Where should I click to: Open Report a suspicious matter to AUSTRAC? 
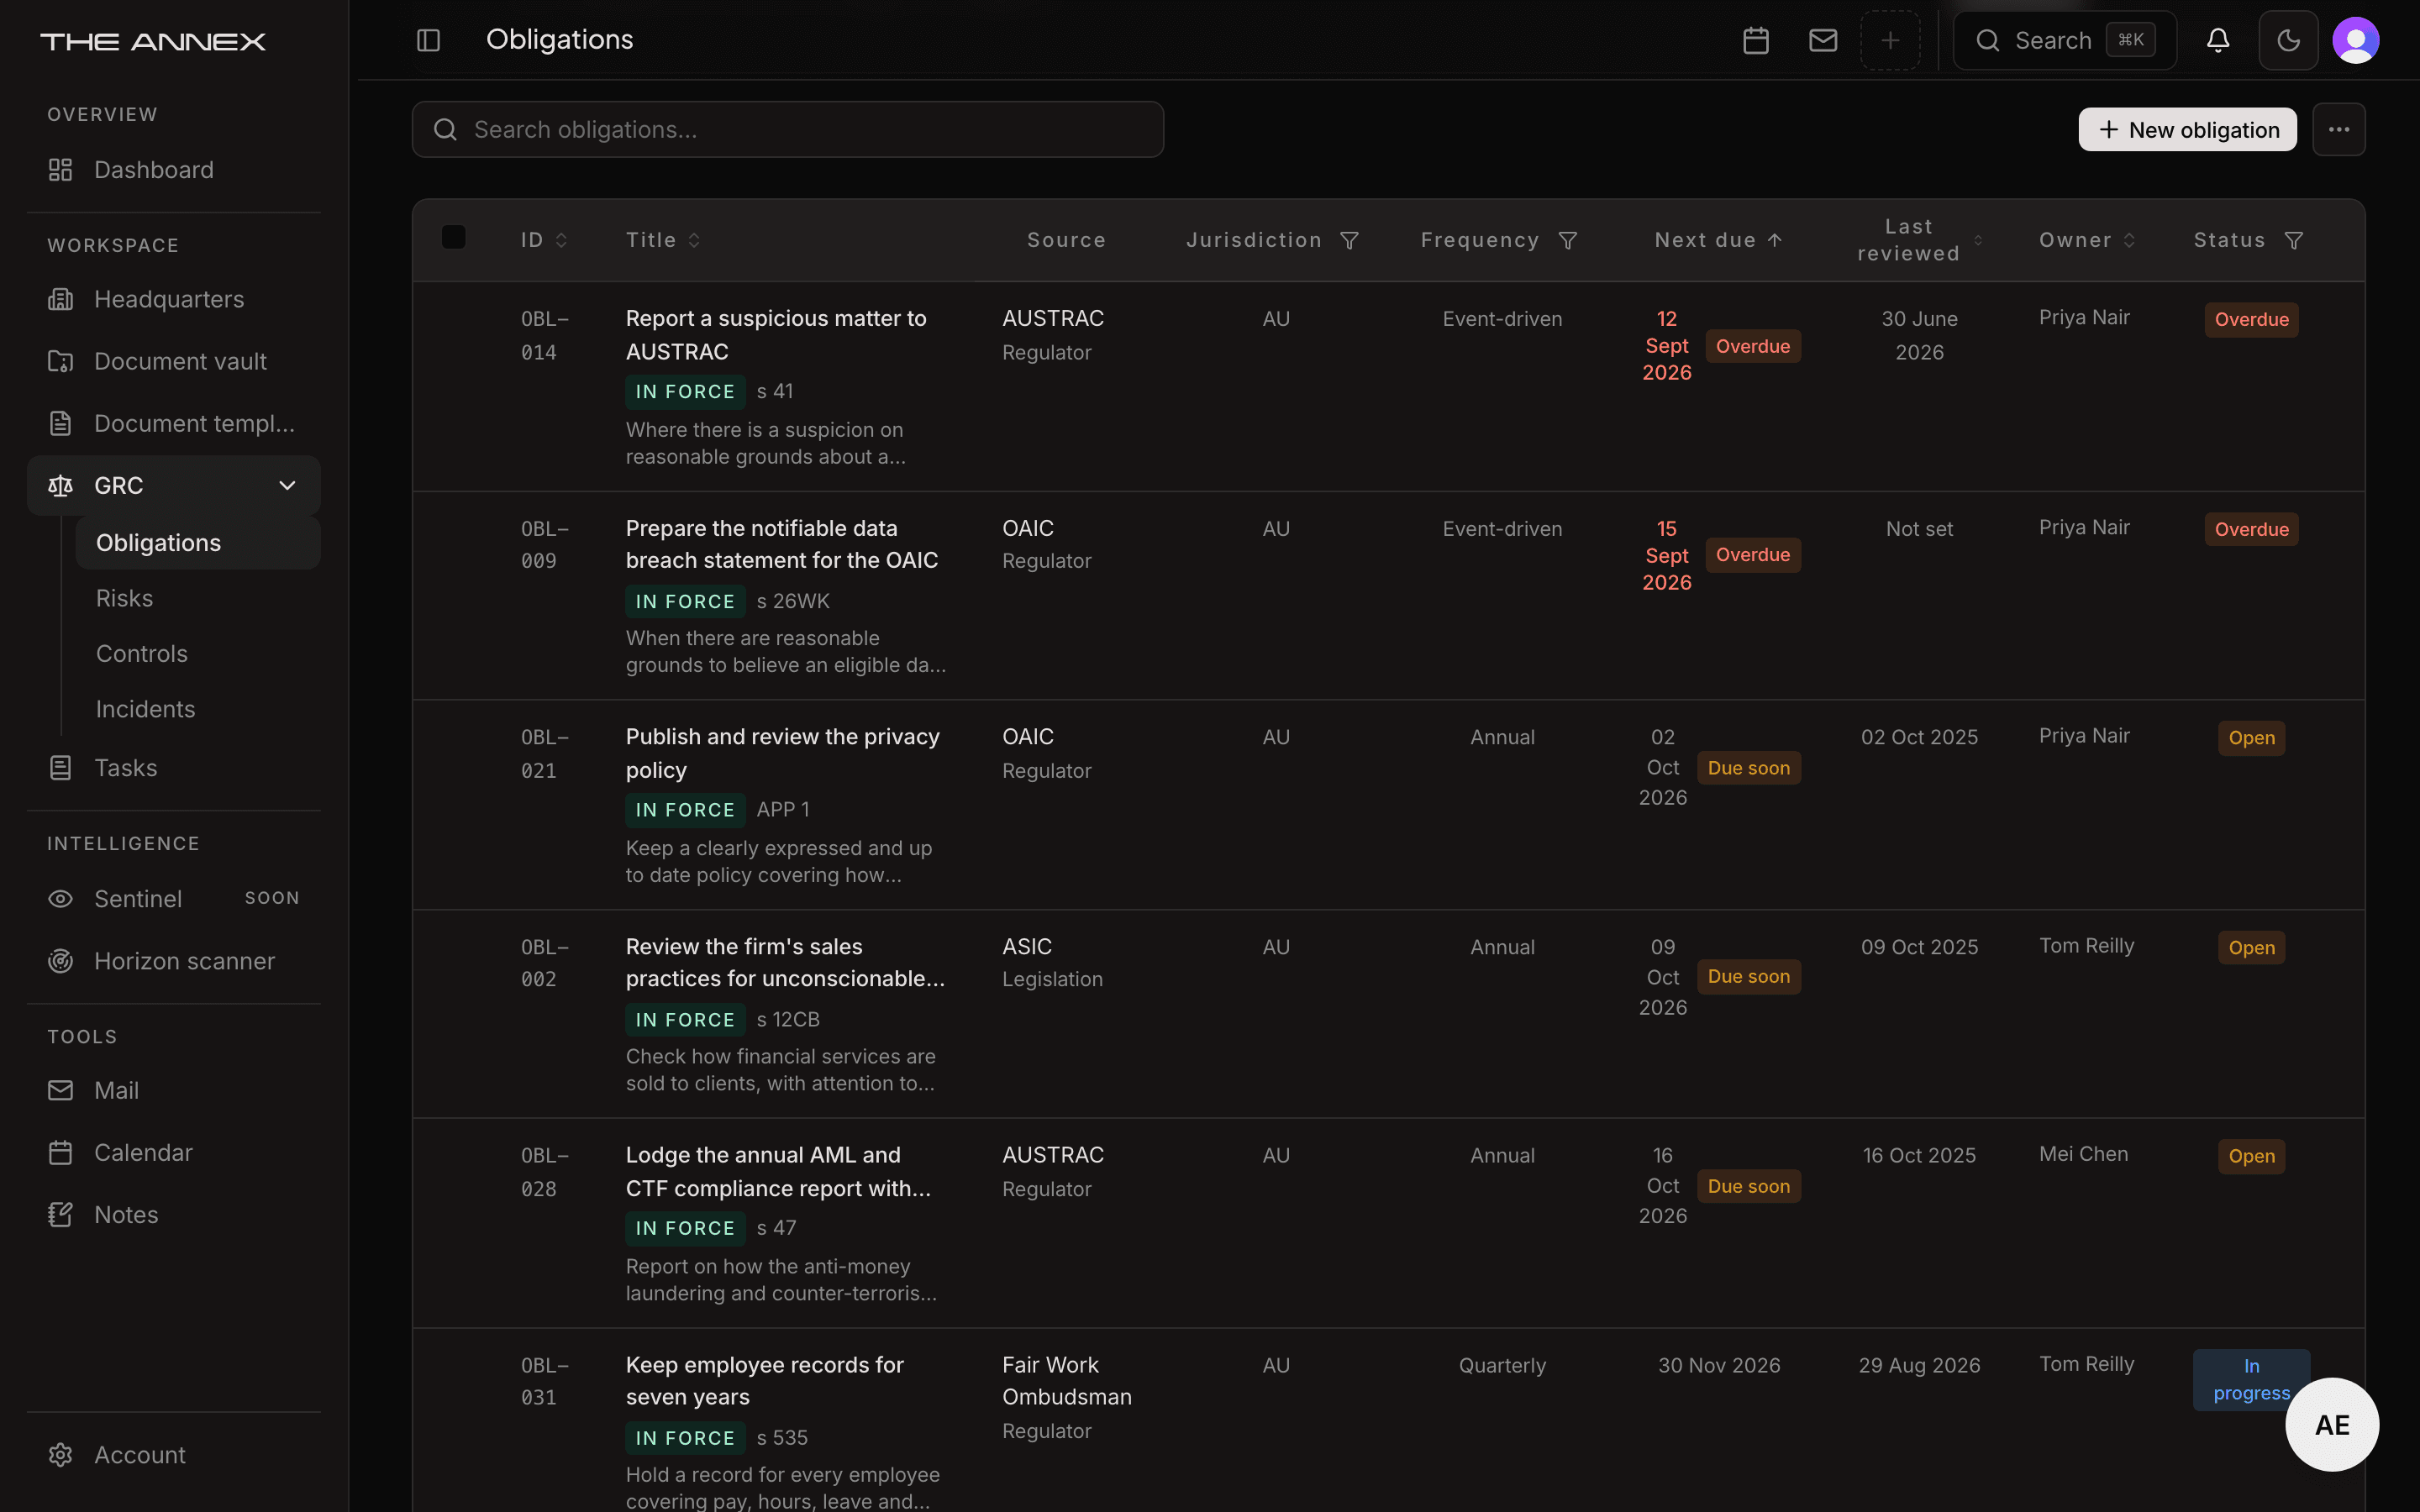(x=776, y=335)
